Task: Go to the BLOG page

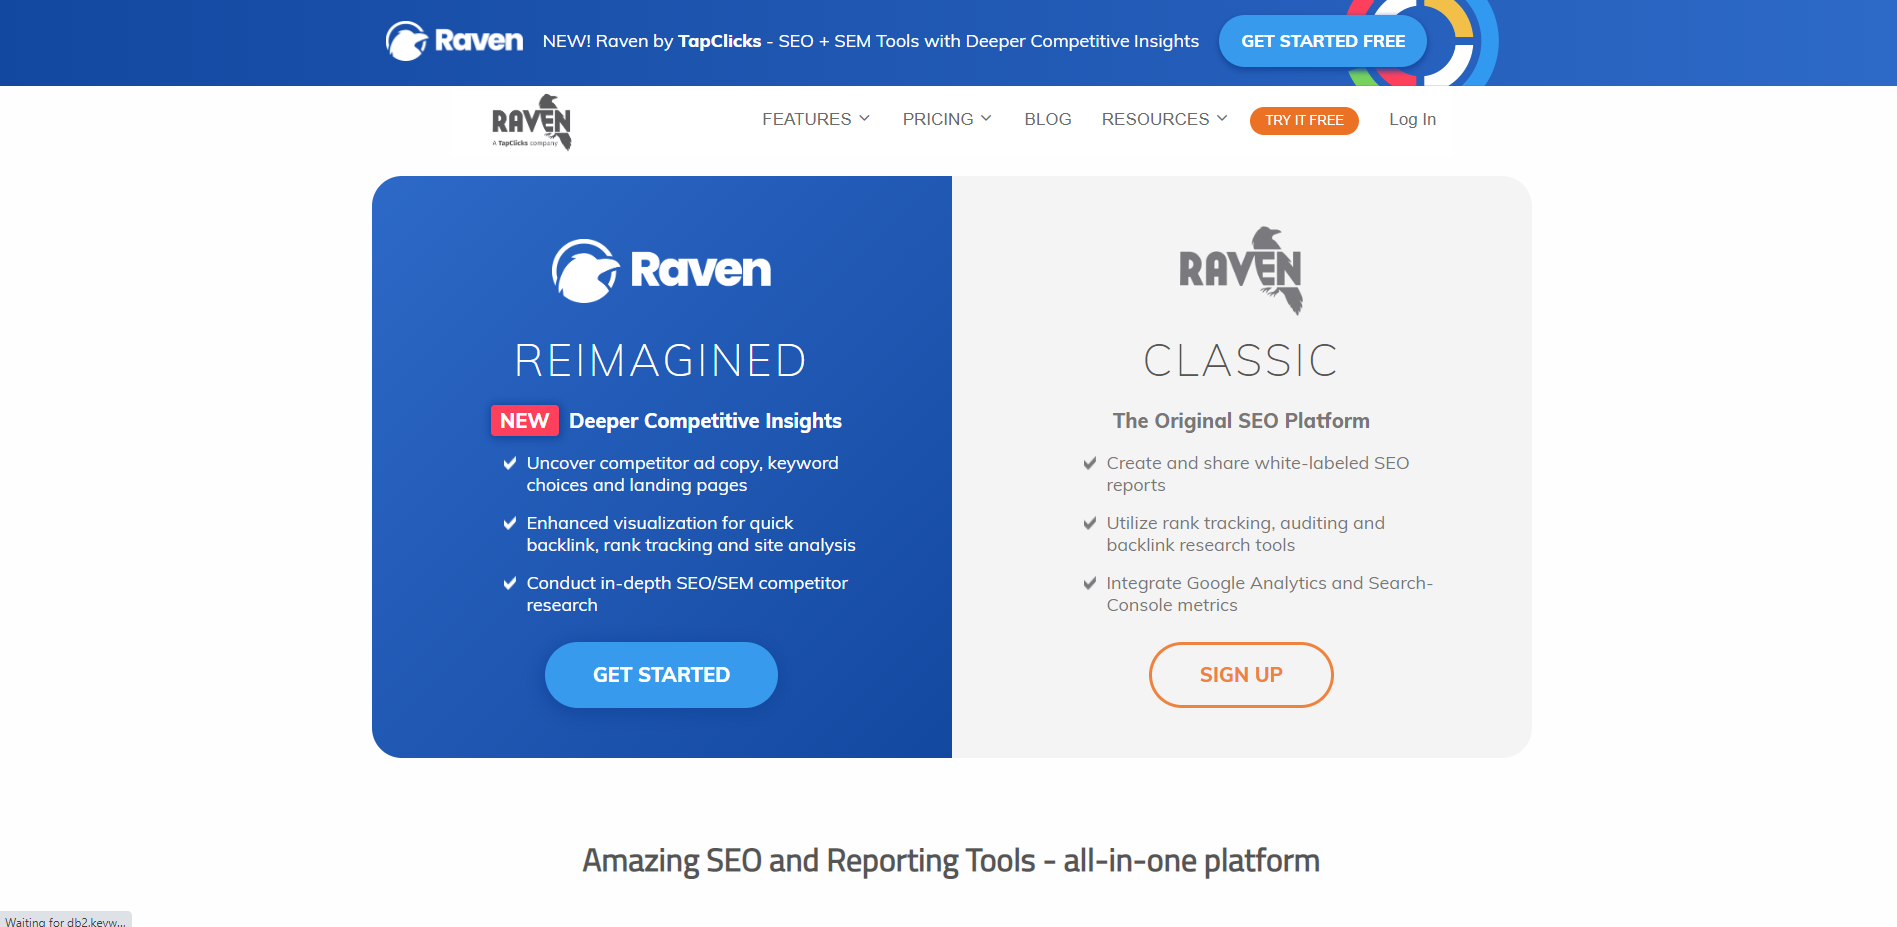Action: point(1048,119)
